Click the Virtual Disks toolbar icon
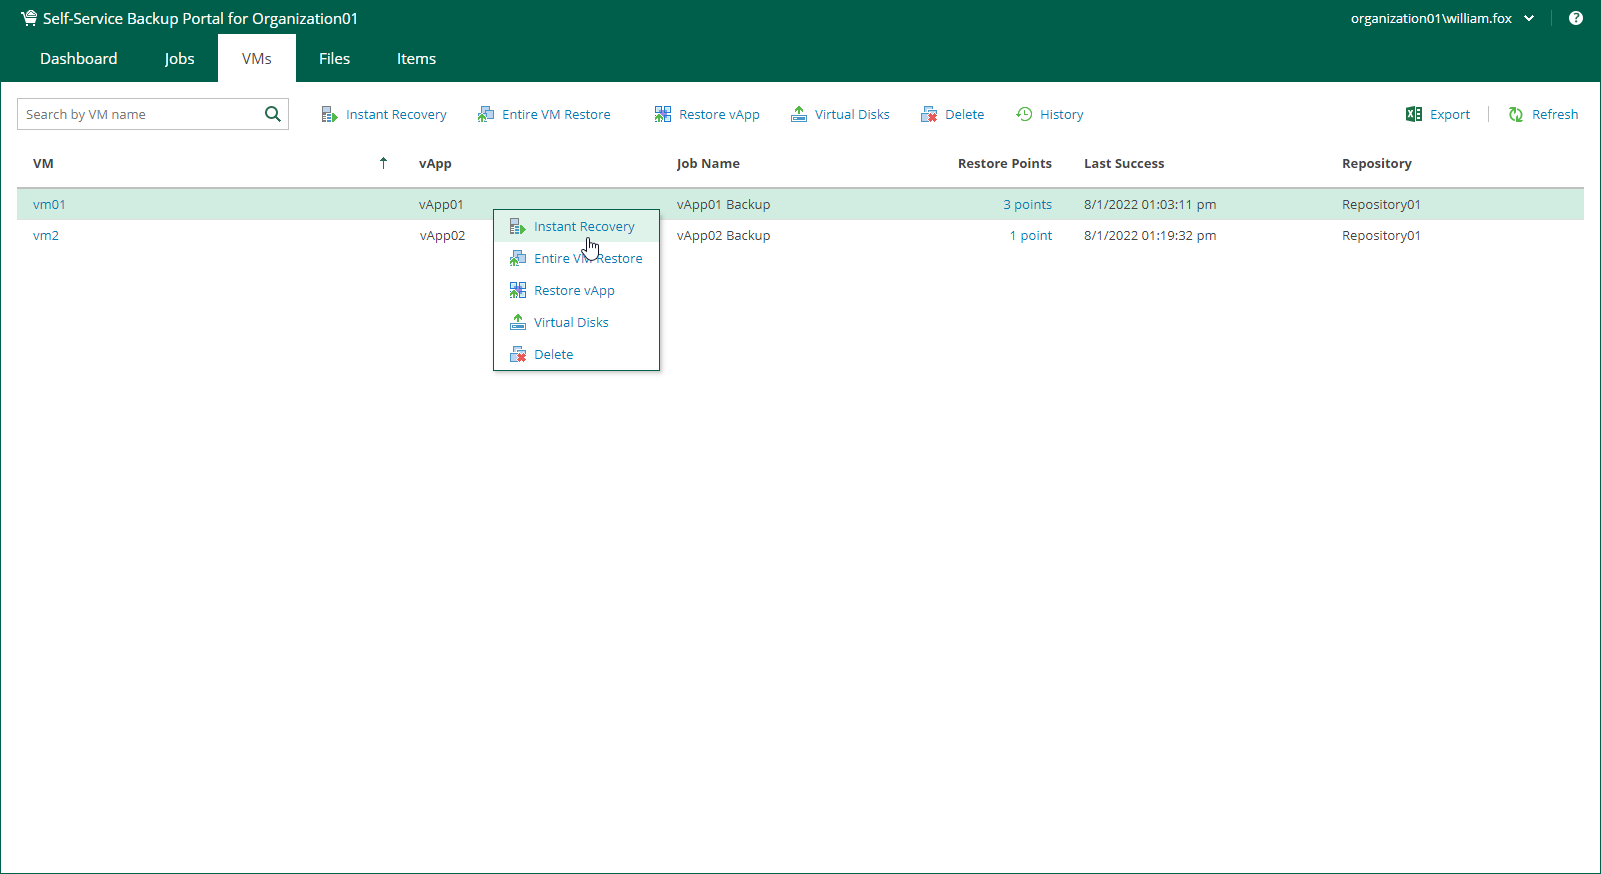1601x874 pixels. (x=799, y=115)
